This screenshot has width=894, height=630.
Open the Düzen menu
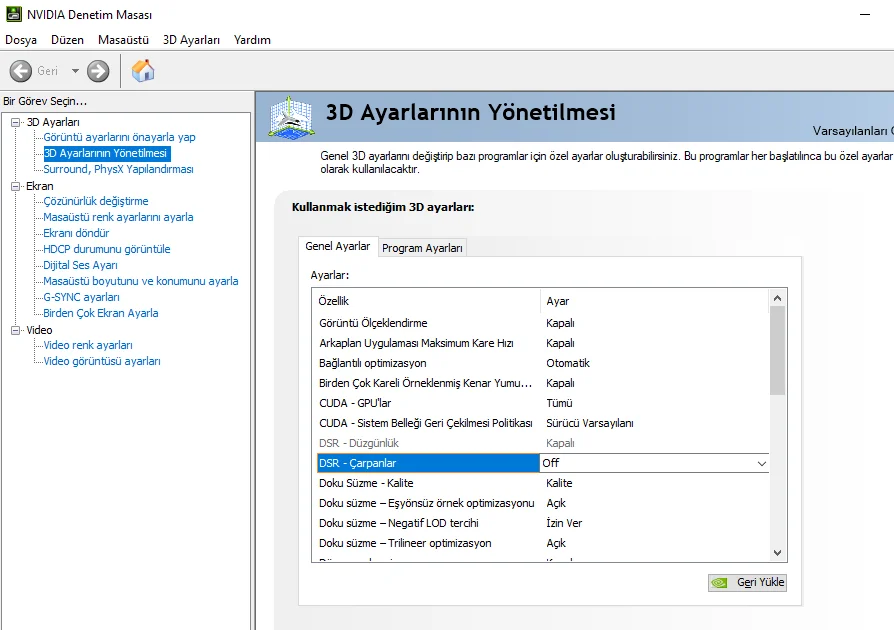pos(67,40)
